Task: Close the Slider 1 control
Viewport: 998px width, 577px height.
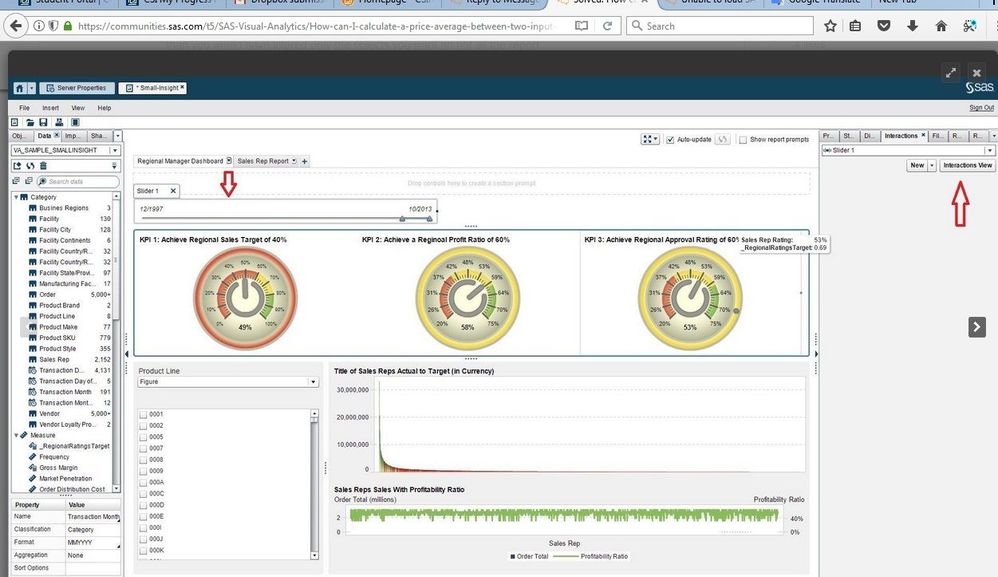Action: (172, 191)
